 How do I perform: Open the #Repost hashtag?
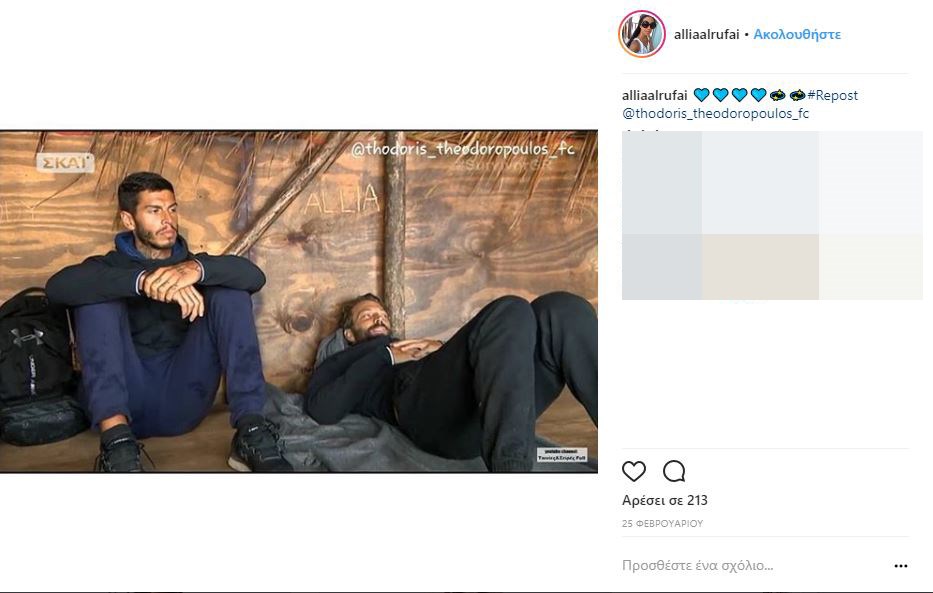tap(832, 95)
